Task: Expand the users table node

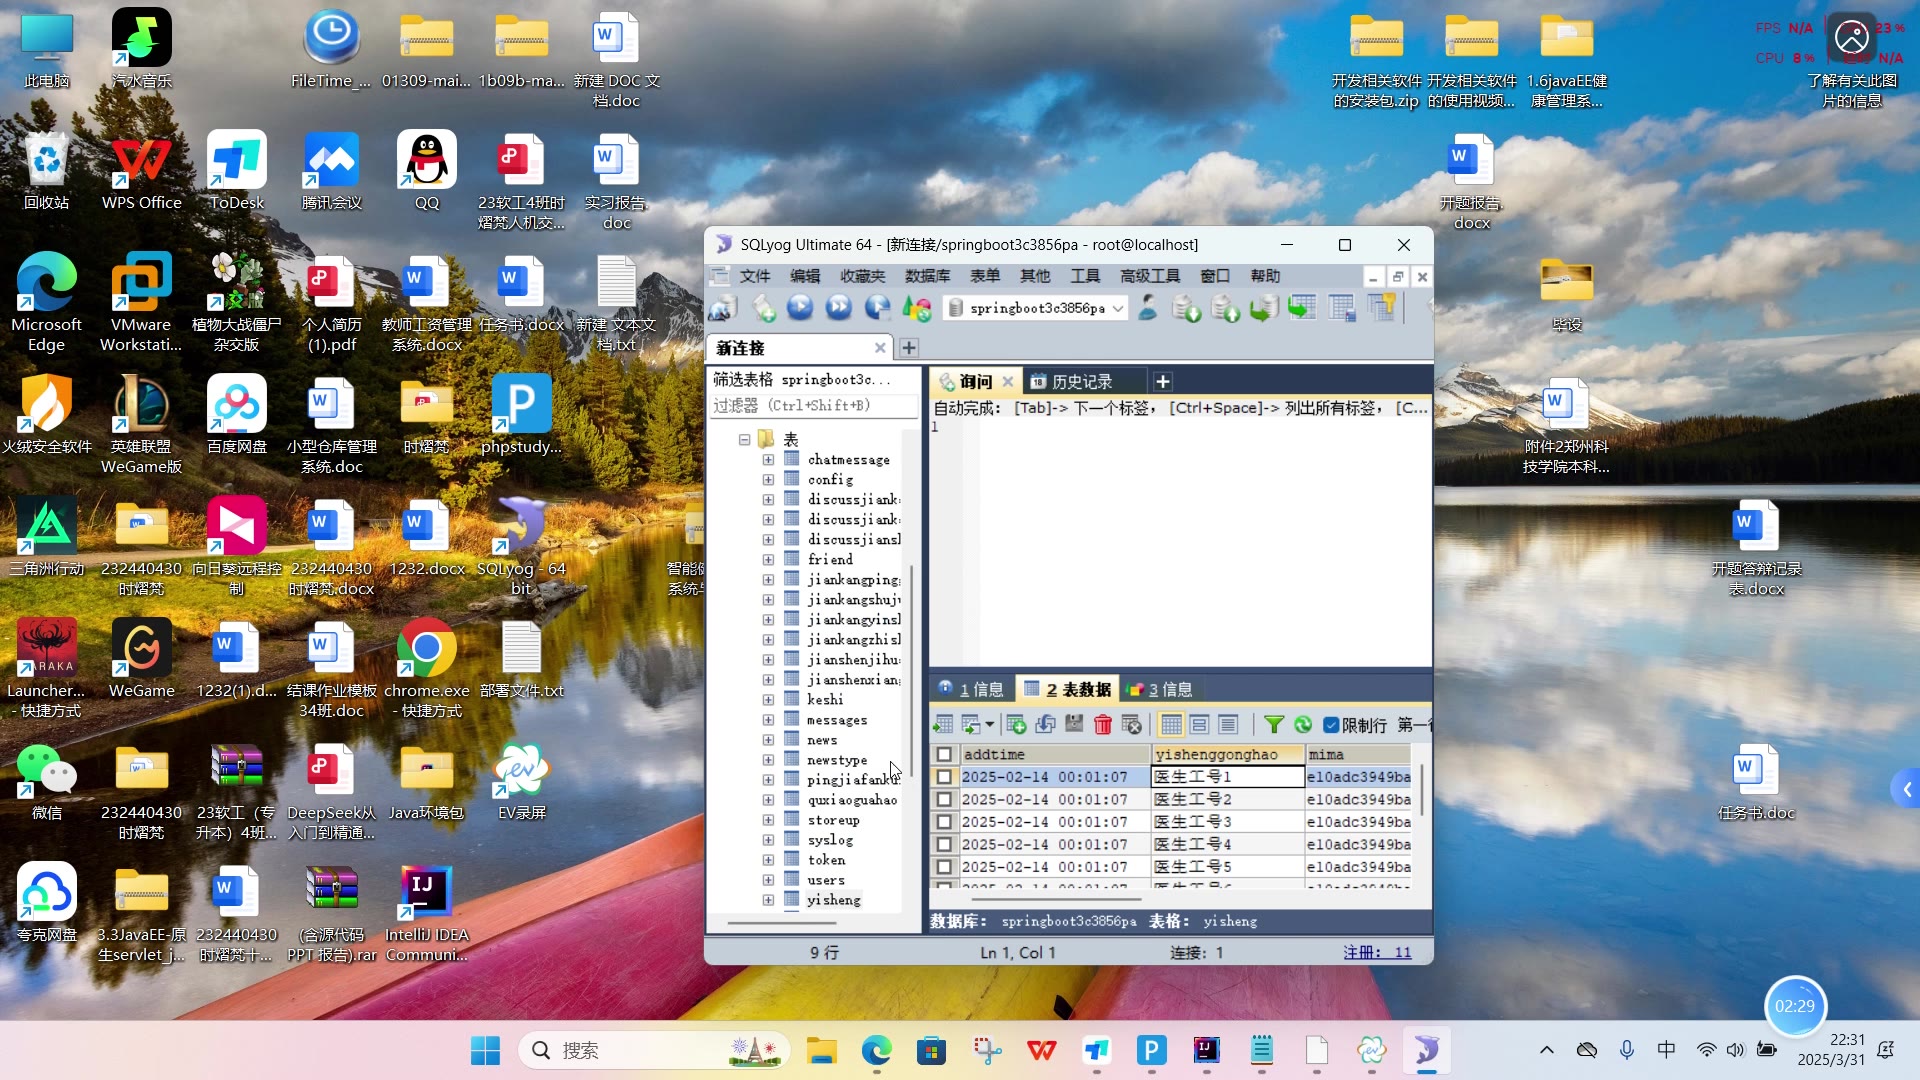Action: coord(768,880)
